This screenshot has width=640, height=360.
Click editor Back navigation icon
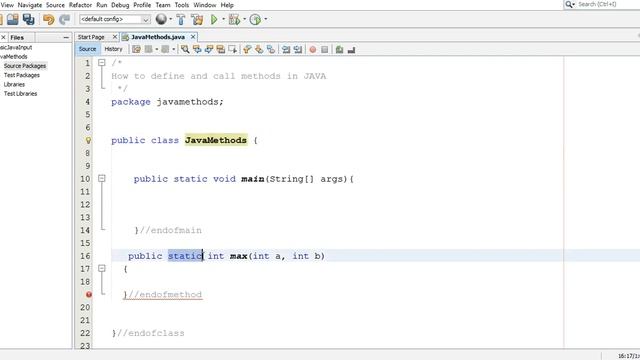[149, 49]
